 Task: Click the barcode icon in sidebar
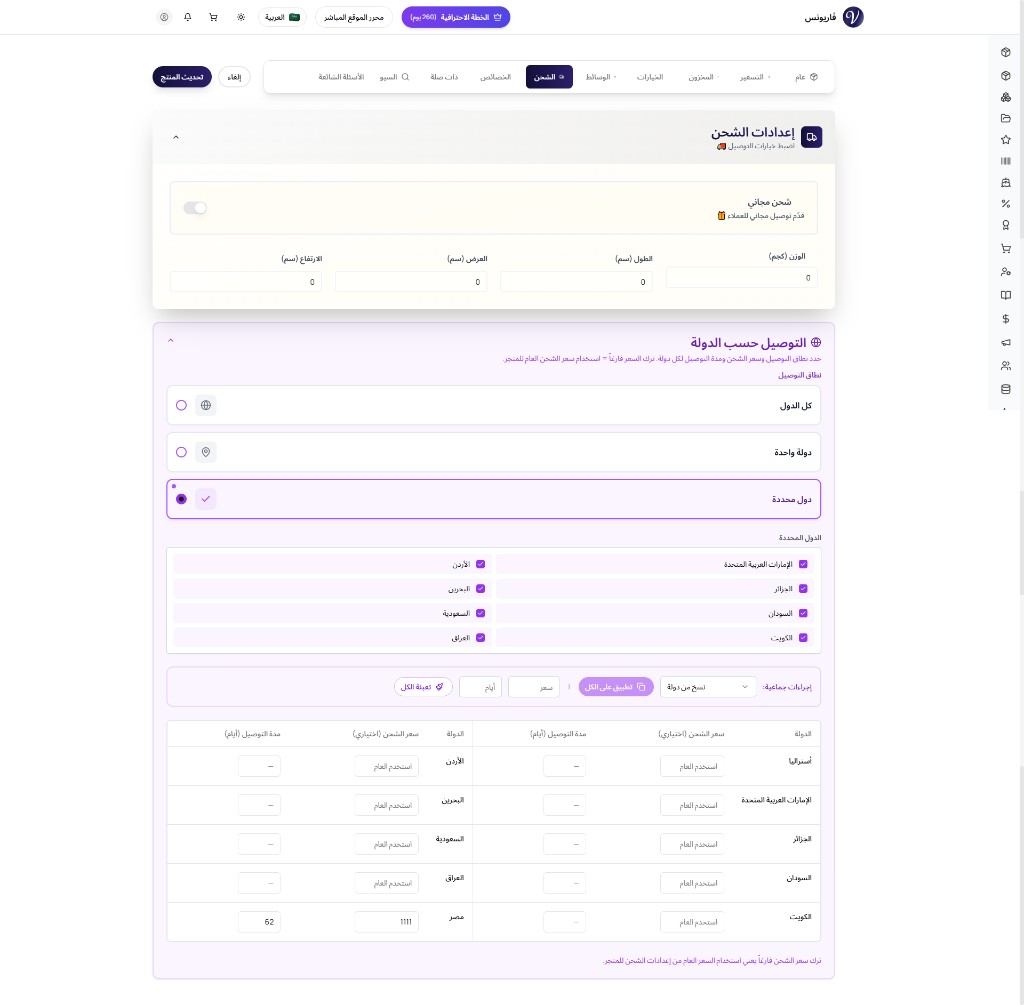(x=1005, y=160)
